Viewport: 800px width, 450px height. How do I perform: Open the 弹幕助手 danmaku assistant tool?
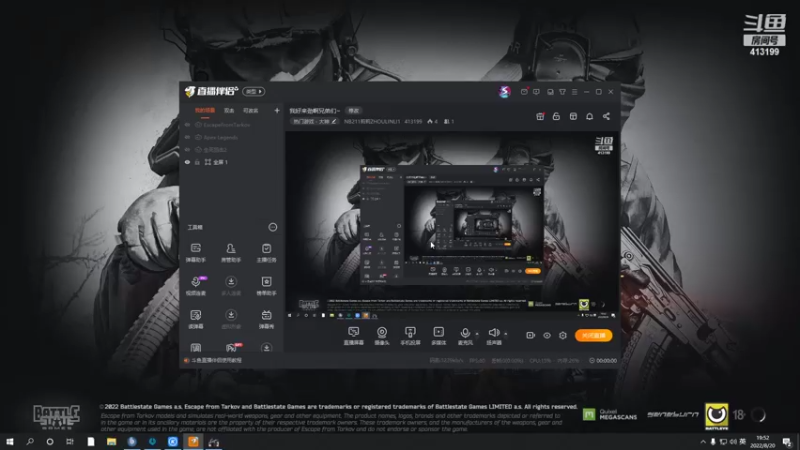[x=195, y=253]
